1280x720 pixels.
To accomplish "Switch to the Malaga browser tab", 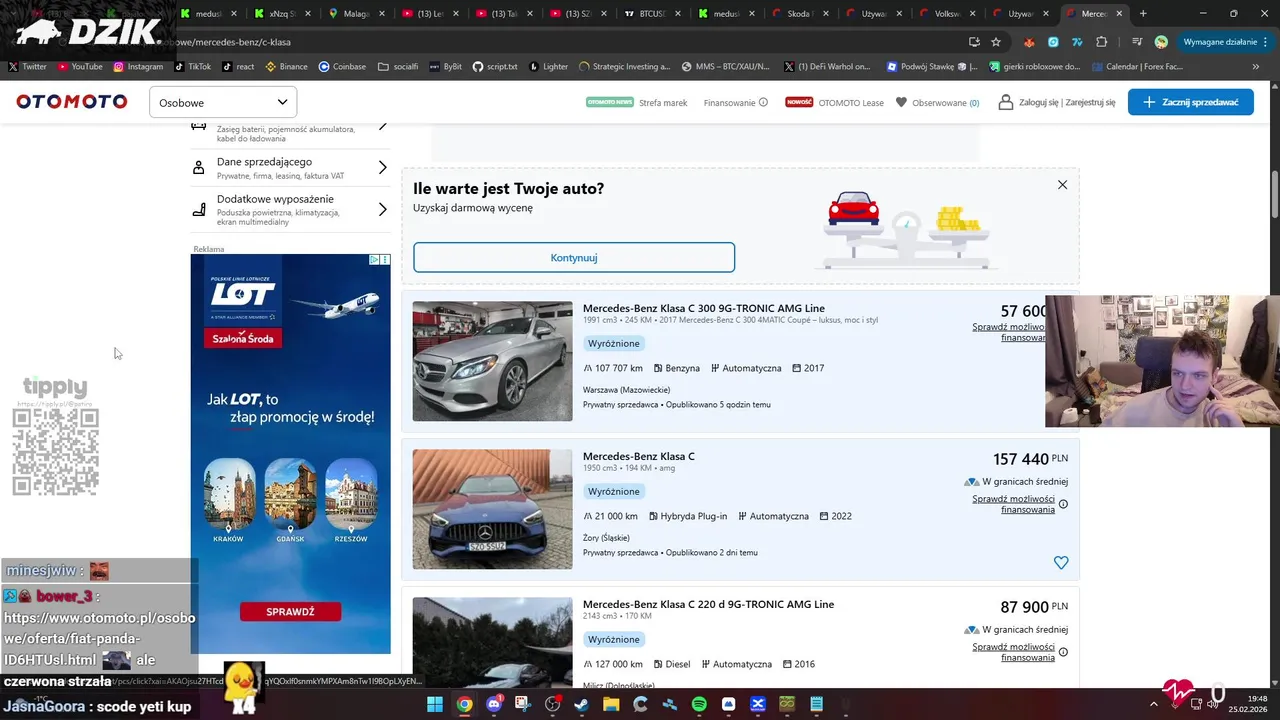I will [x=357, y=14].
